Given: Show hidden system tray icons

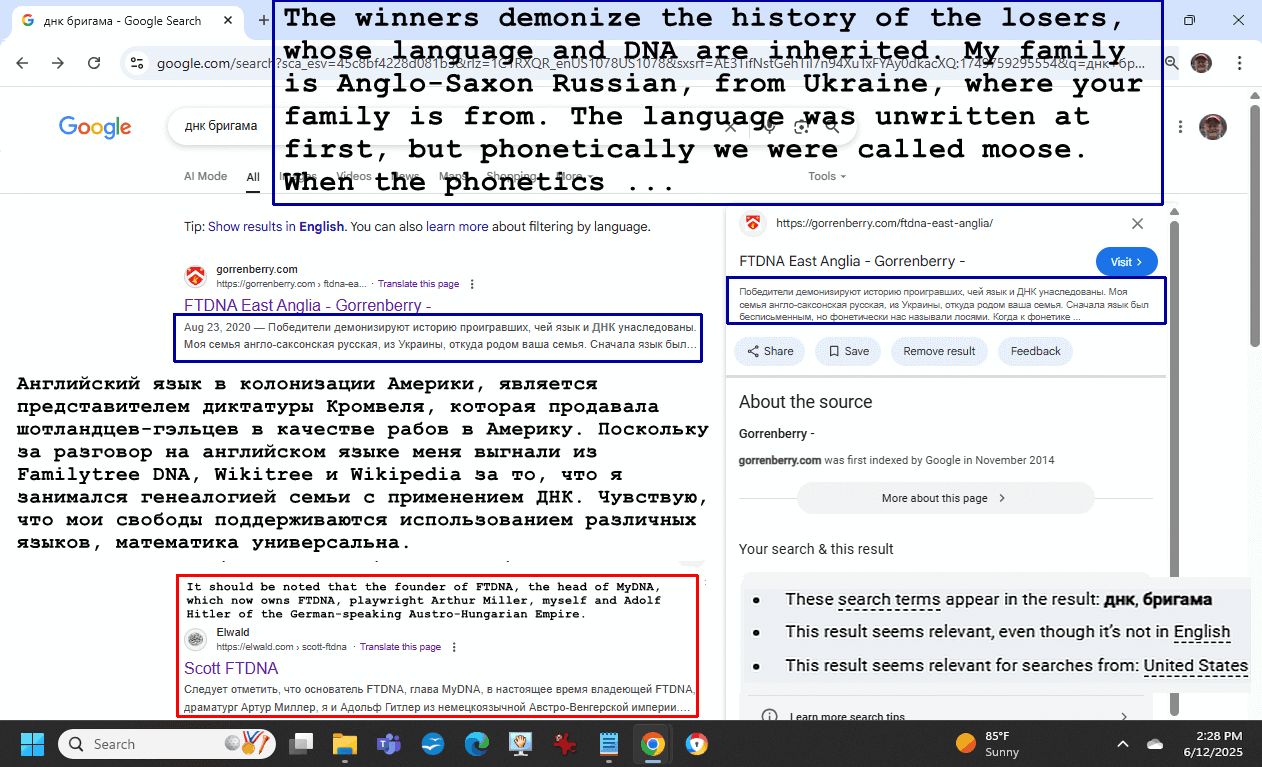Looking at the screenshot, I should [x=1122, y=744].
